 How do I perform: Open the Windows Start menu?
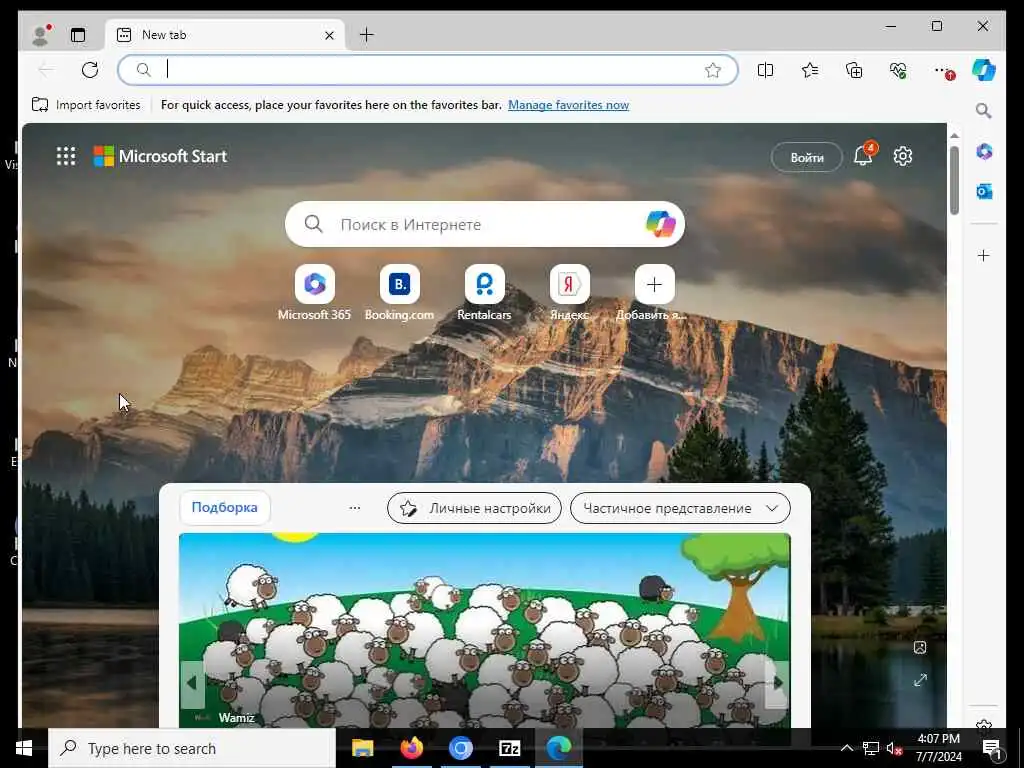click(x=24, y=748)
